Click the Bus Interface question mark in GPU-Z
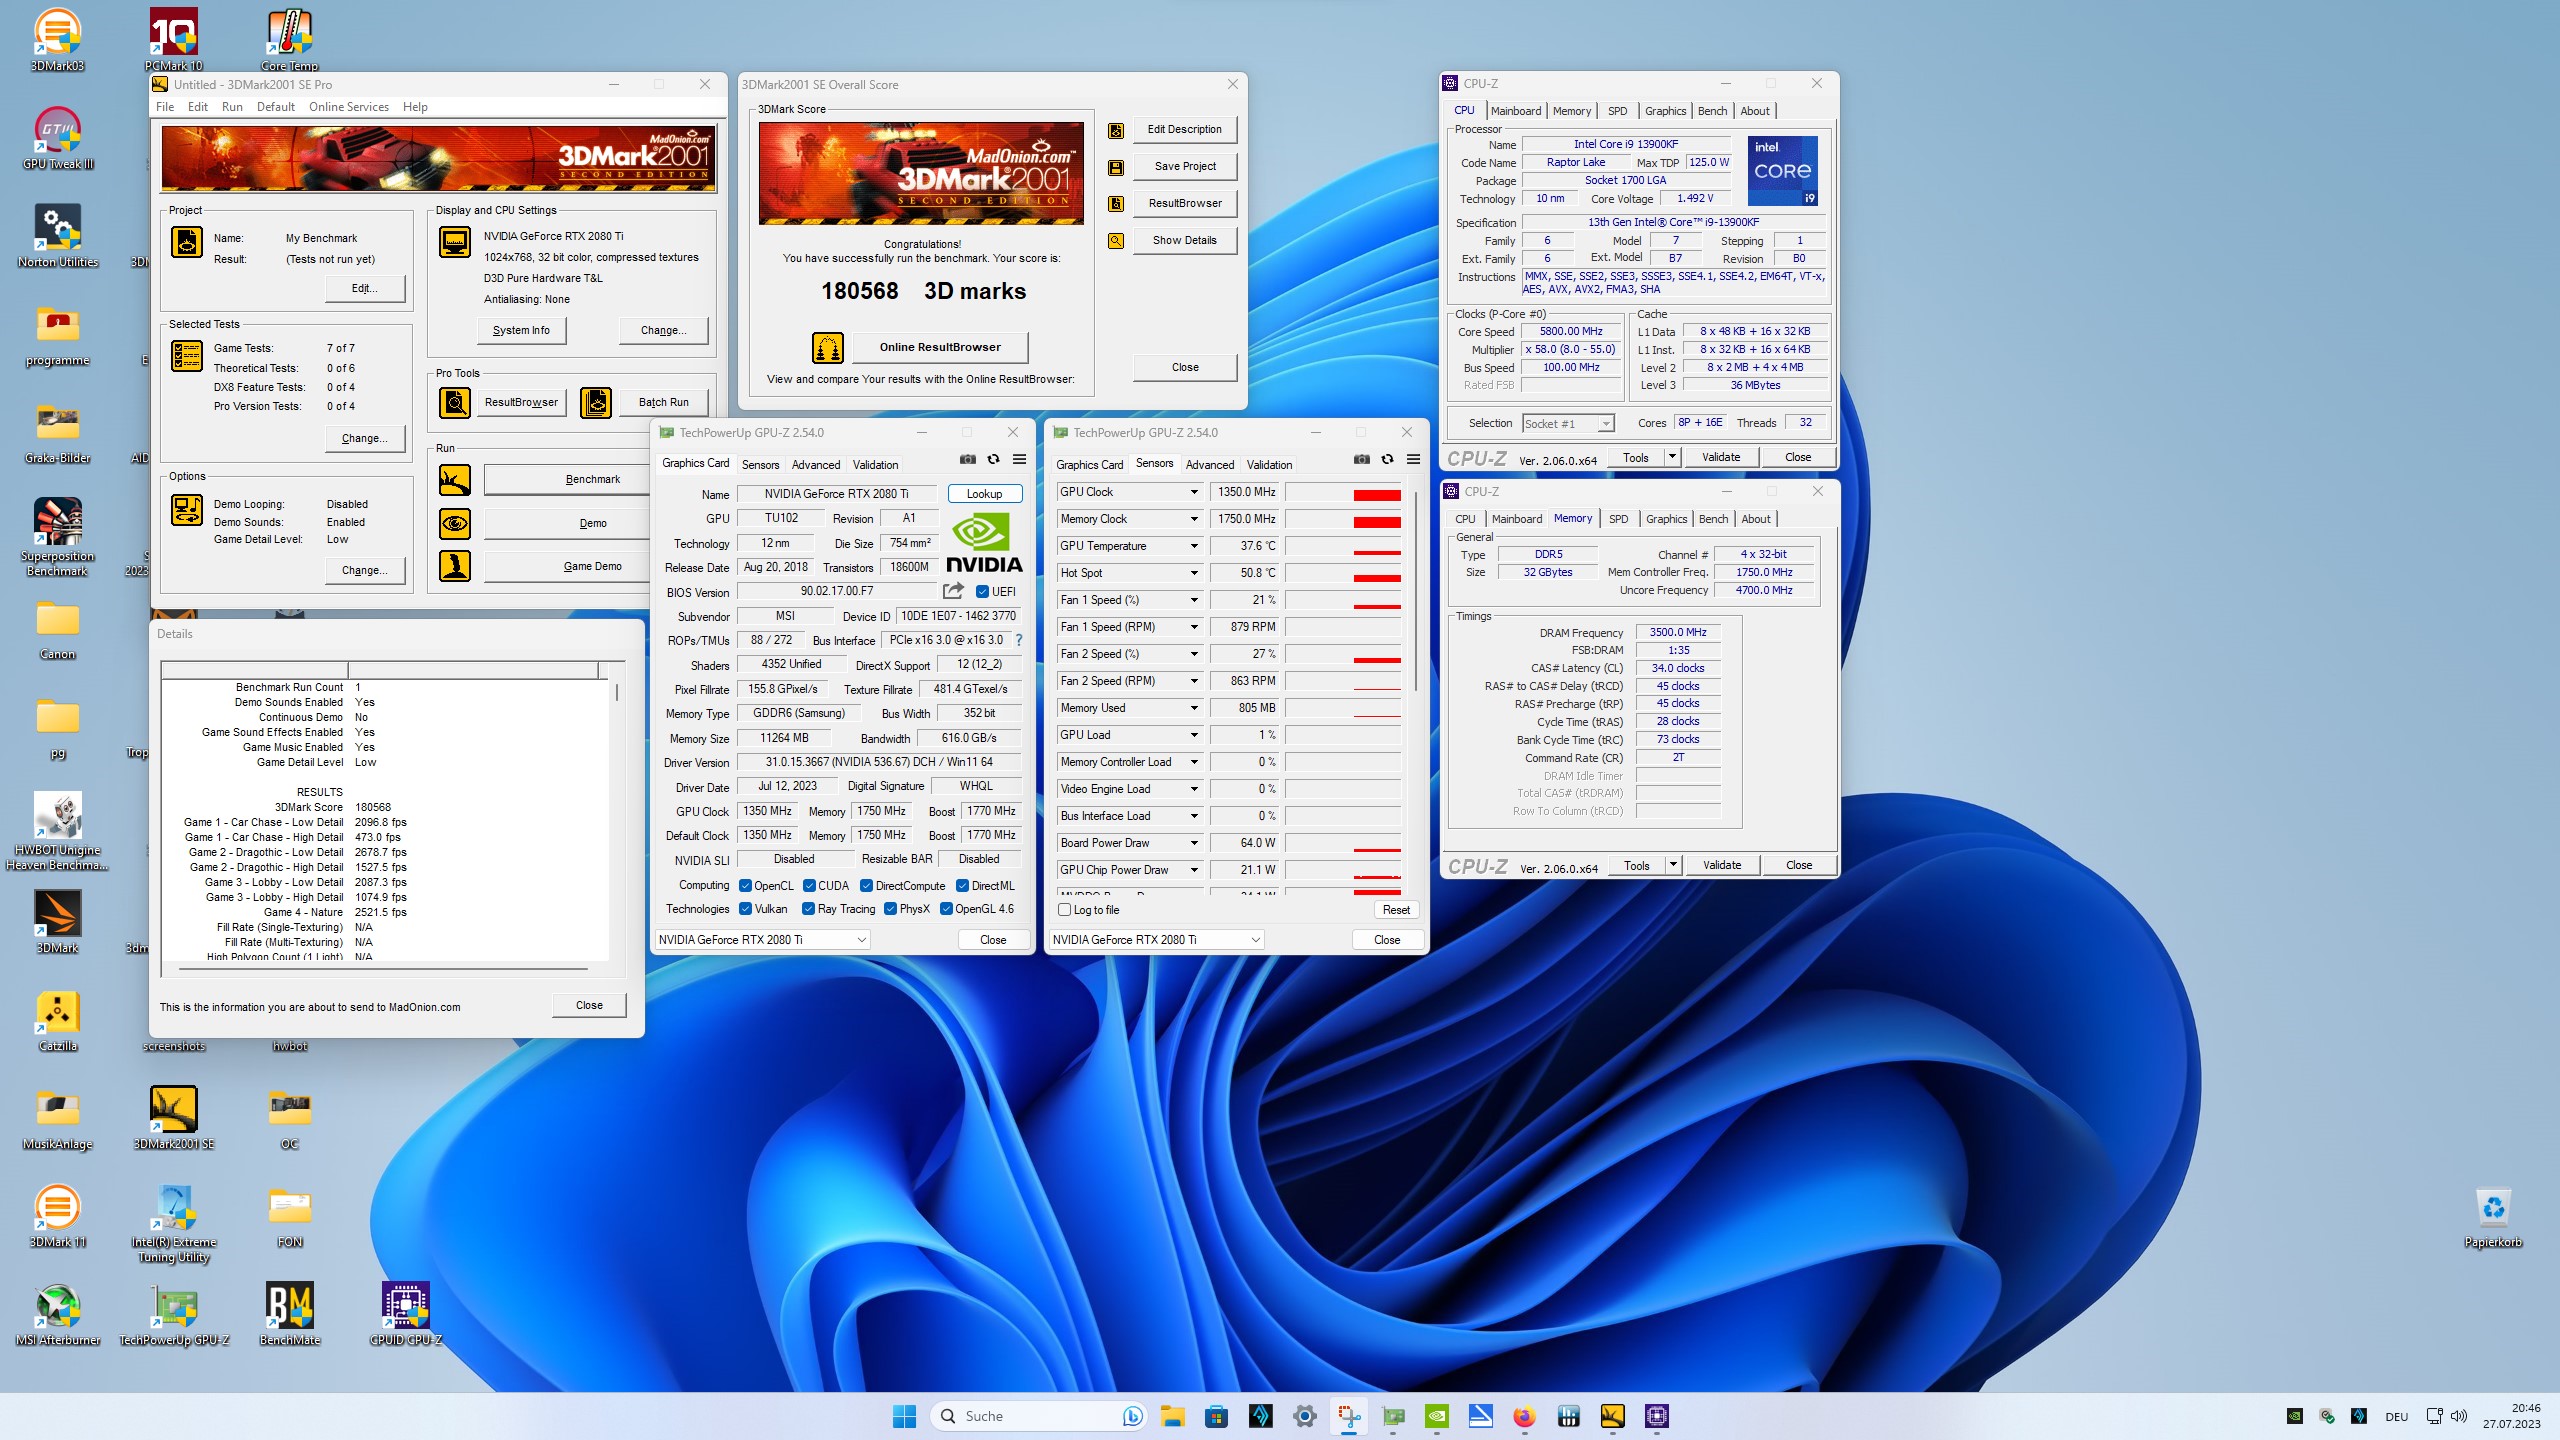 1019,640
